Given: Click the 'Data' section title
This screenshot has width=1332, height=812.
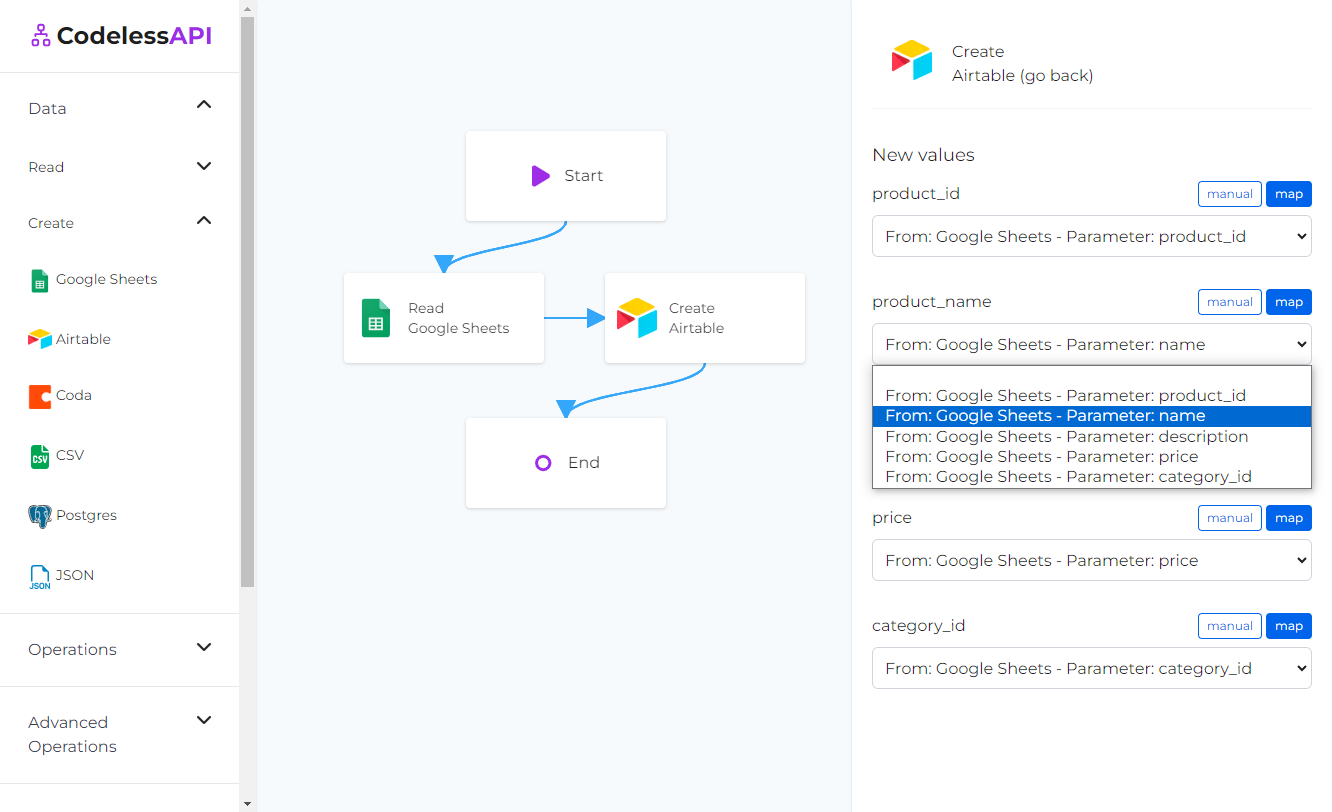Looking at the screenshot, I should (47, 109).
